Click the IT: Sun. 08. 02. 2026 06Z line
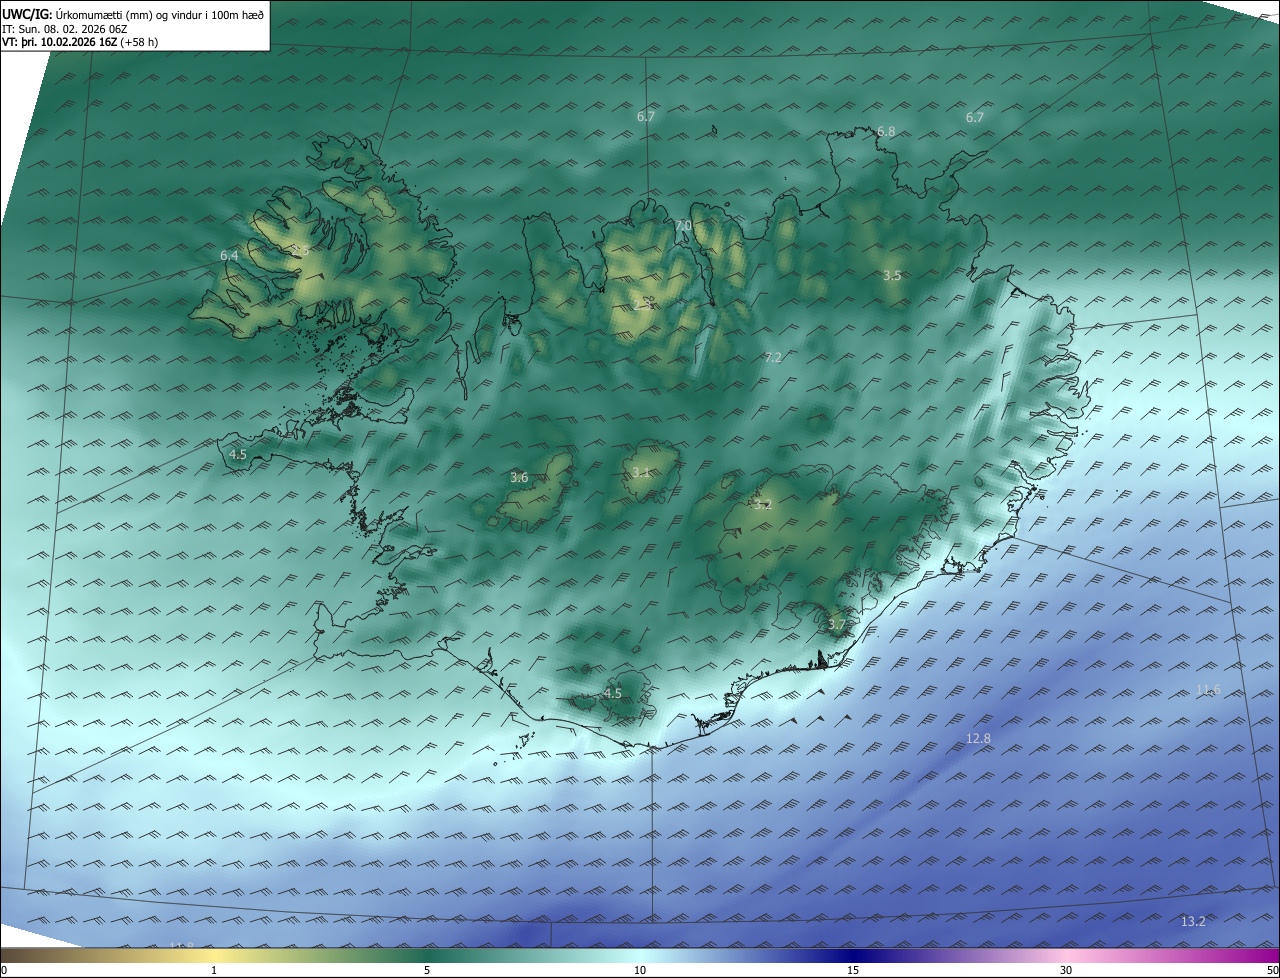This screenshot has height=978, width=1280. [65, 29]
